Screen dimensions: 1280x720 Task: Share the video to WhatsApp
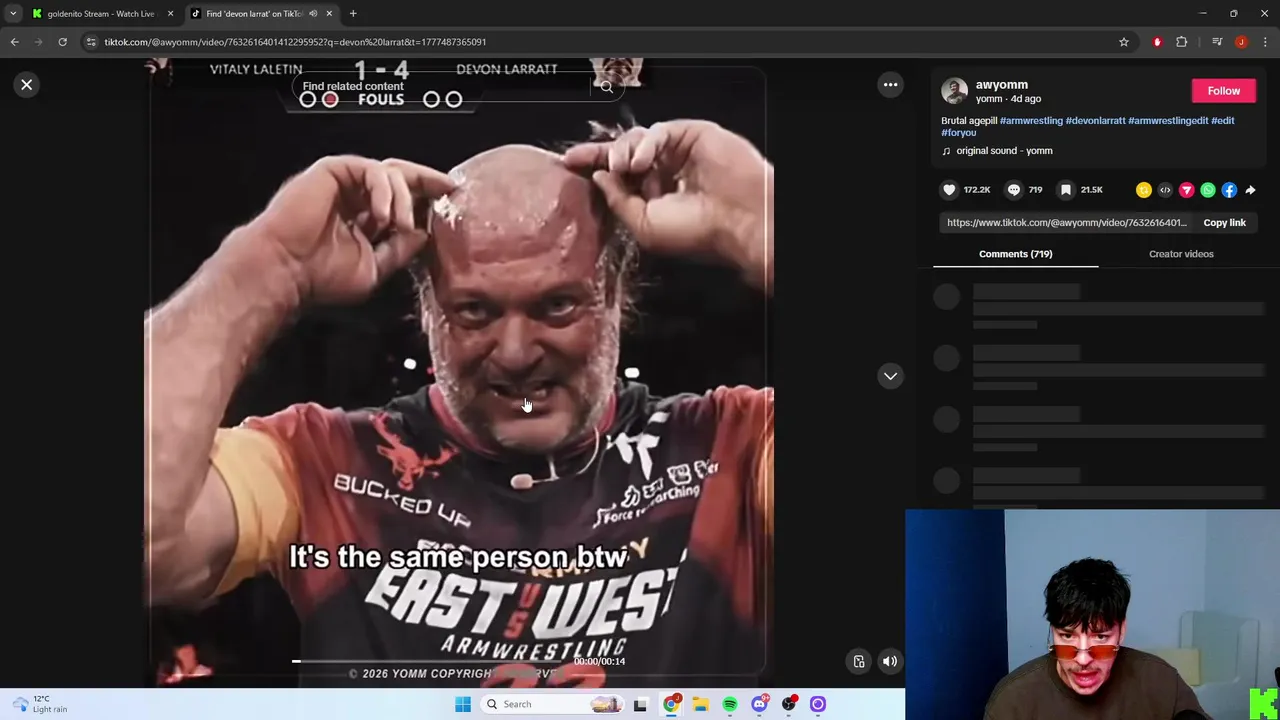[1208, 190]
